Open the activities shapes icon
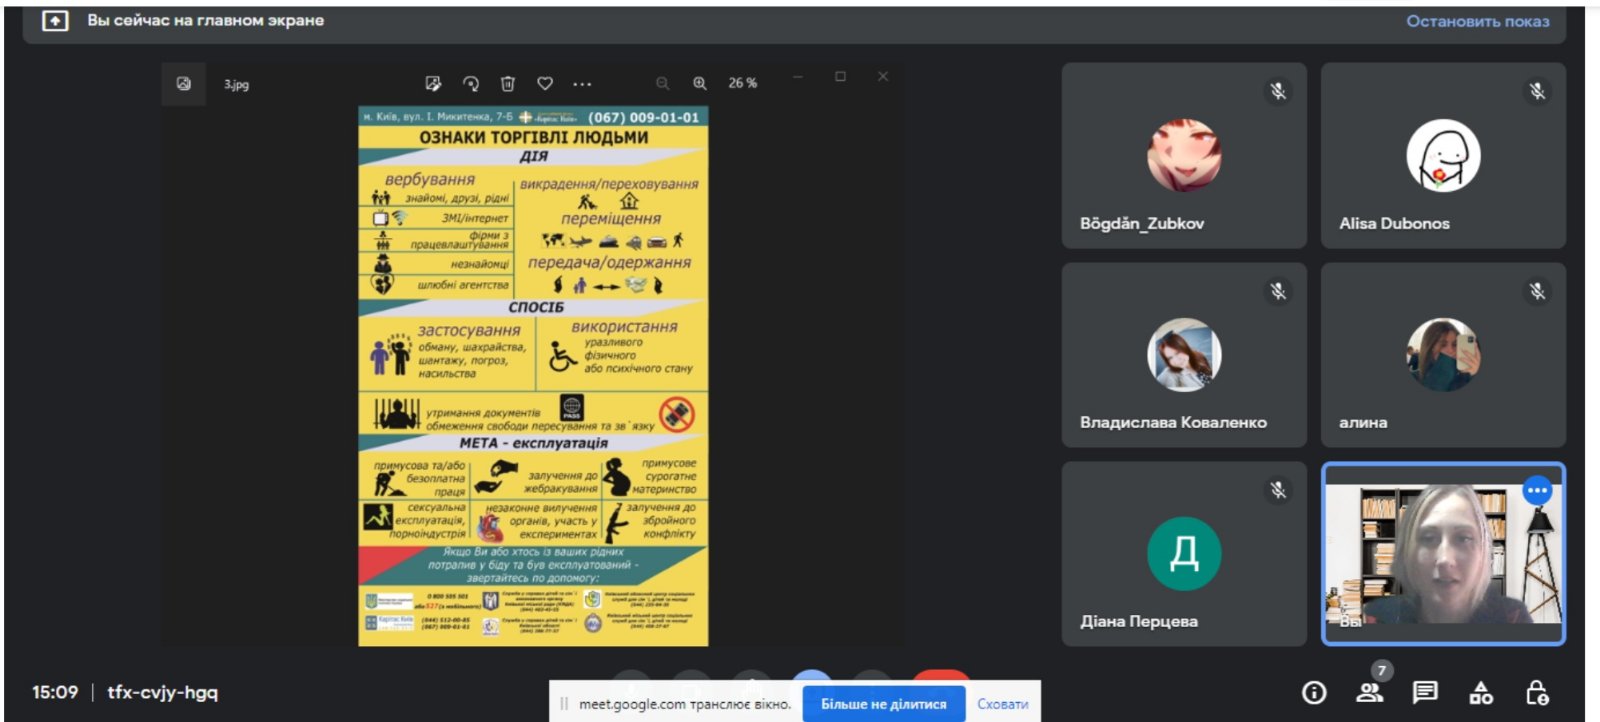The width and height of the screenshot is (1600, 722). (1481, 692)
